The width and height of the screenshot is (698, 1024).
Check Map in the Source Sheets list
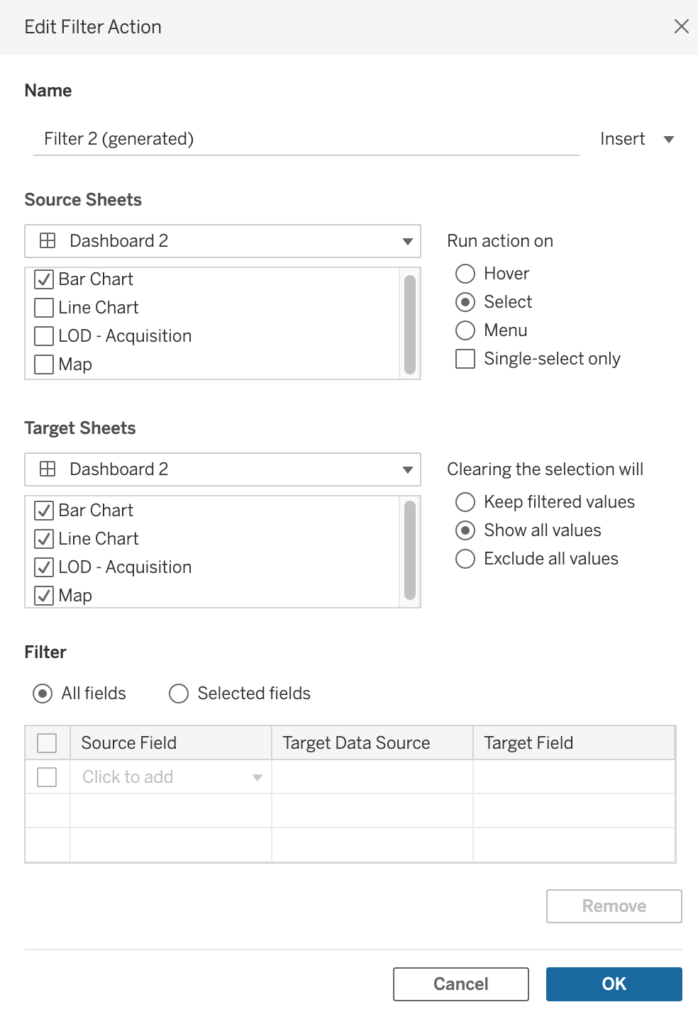(44, 365)
